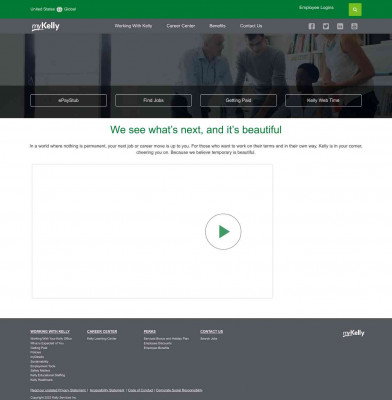Image resolution: width=392 pixels, height=400 pixels.
Task: Open footer heading Perks
Action: [x=150, y=332]
